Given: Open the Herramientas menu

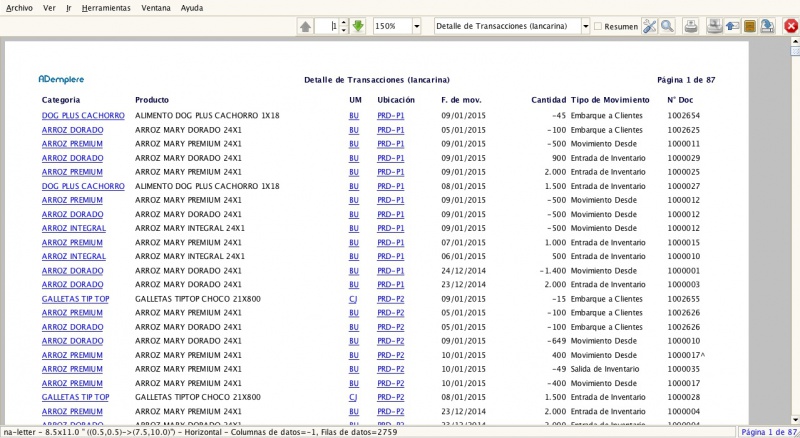Looking at the screenshot, I should 106,8.
